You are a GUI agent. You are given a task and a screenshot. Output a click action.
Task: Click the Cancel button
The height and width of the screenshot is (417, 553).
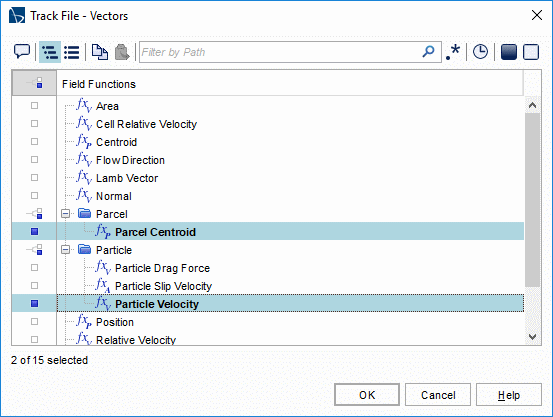(438, 395)
